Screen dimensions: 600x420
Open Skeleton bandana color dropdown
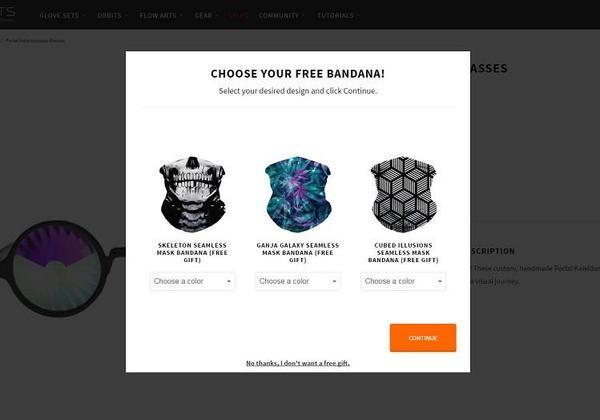click(192, 281)
